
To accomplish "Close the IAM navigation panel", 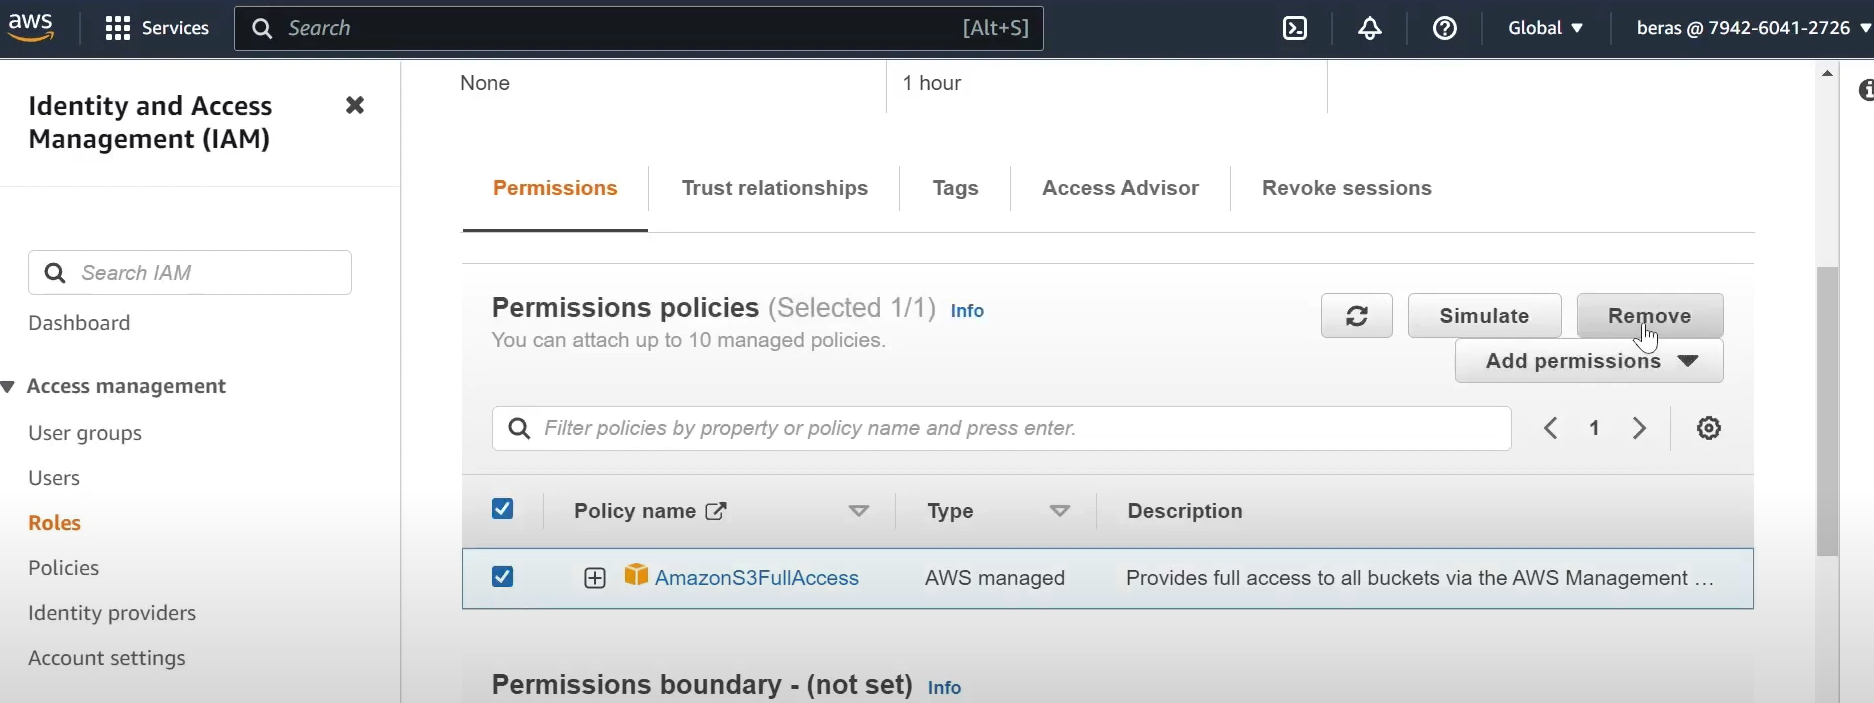I will [x=355, y=105].
